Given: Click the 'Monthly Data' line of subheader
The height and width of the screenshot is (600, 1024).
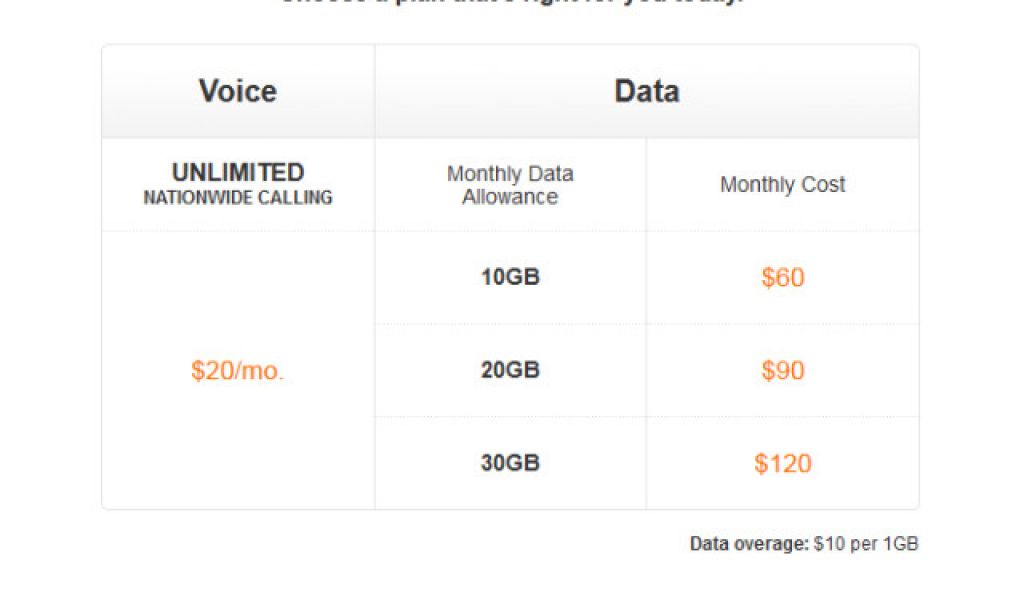Looking at the screenshot, I should (510, 174).
